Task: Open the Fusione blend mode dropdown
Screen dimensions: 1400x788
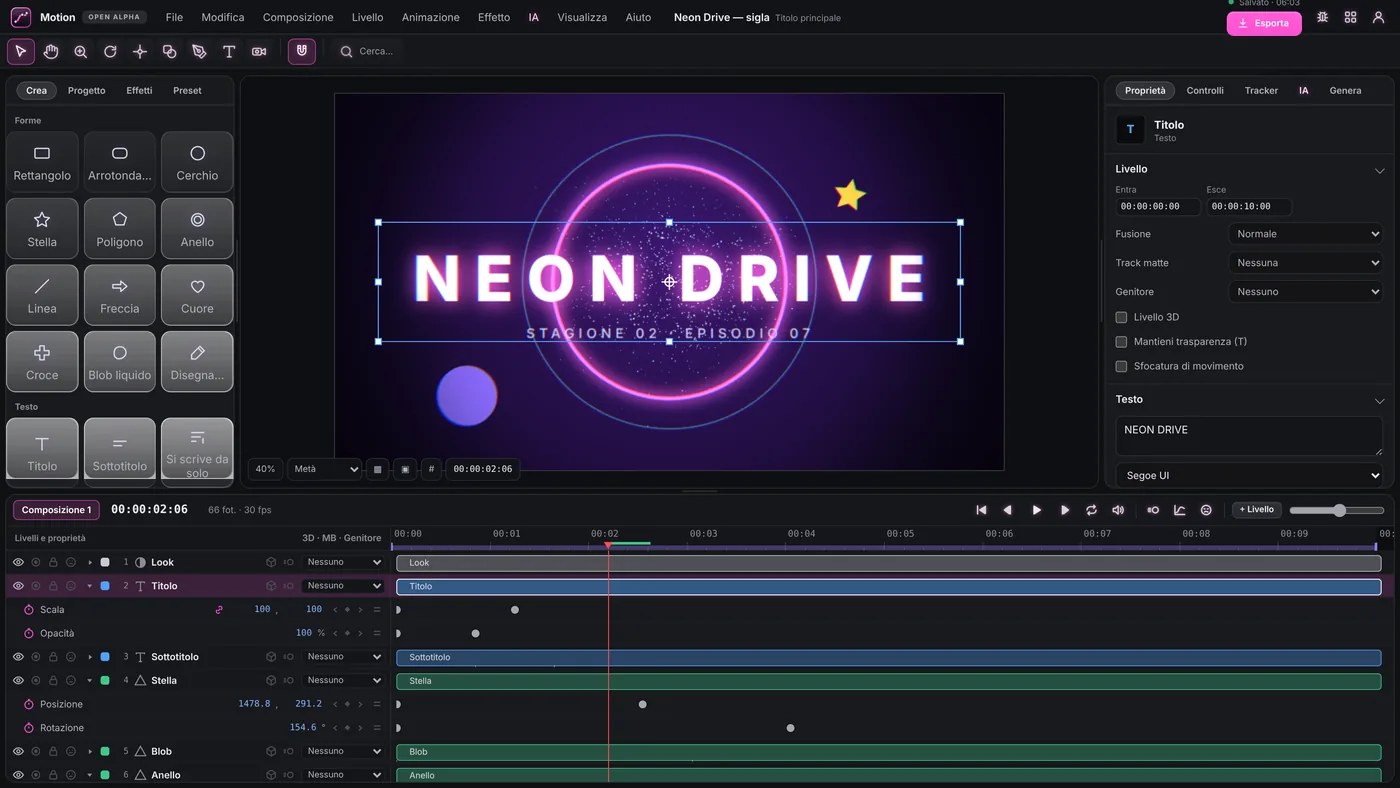Action: click(x=1305, y=234)
